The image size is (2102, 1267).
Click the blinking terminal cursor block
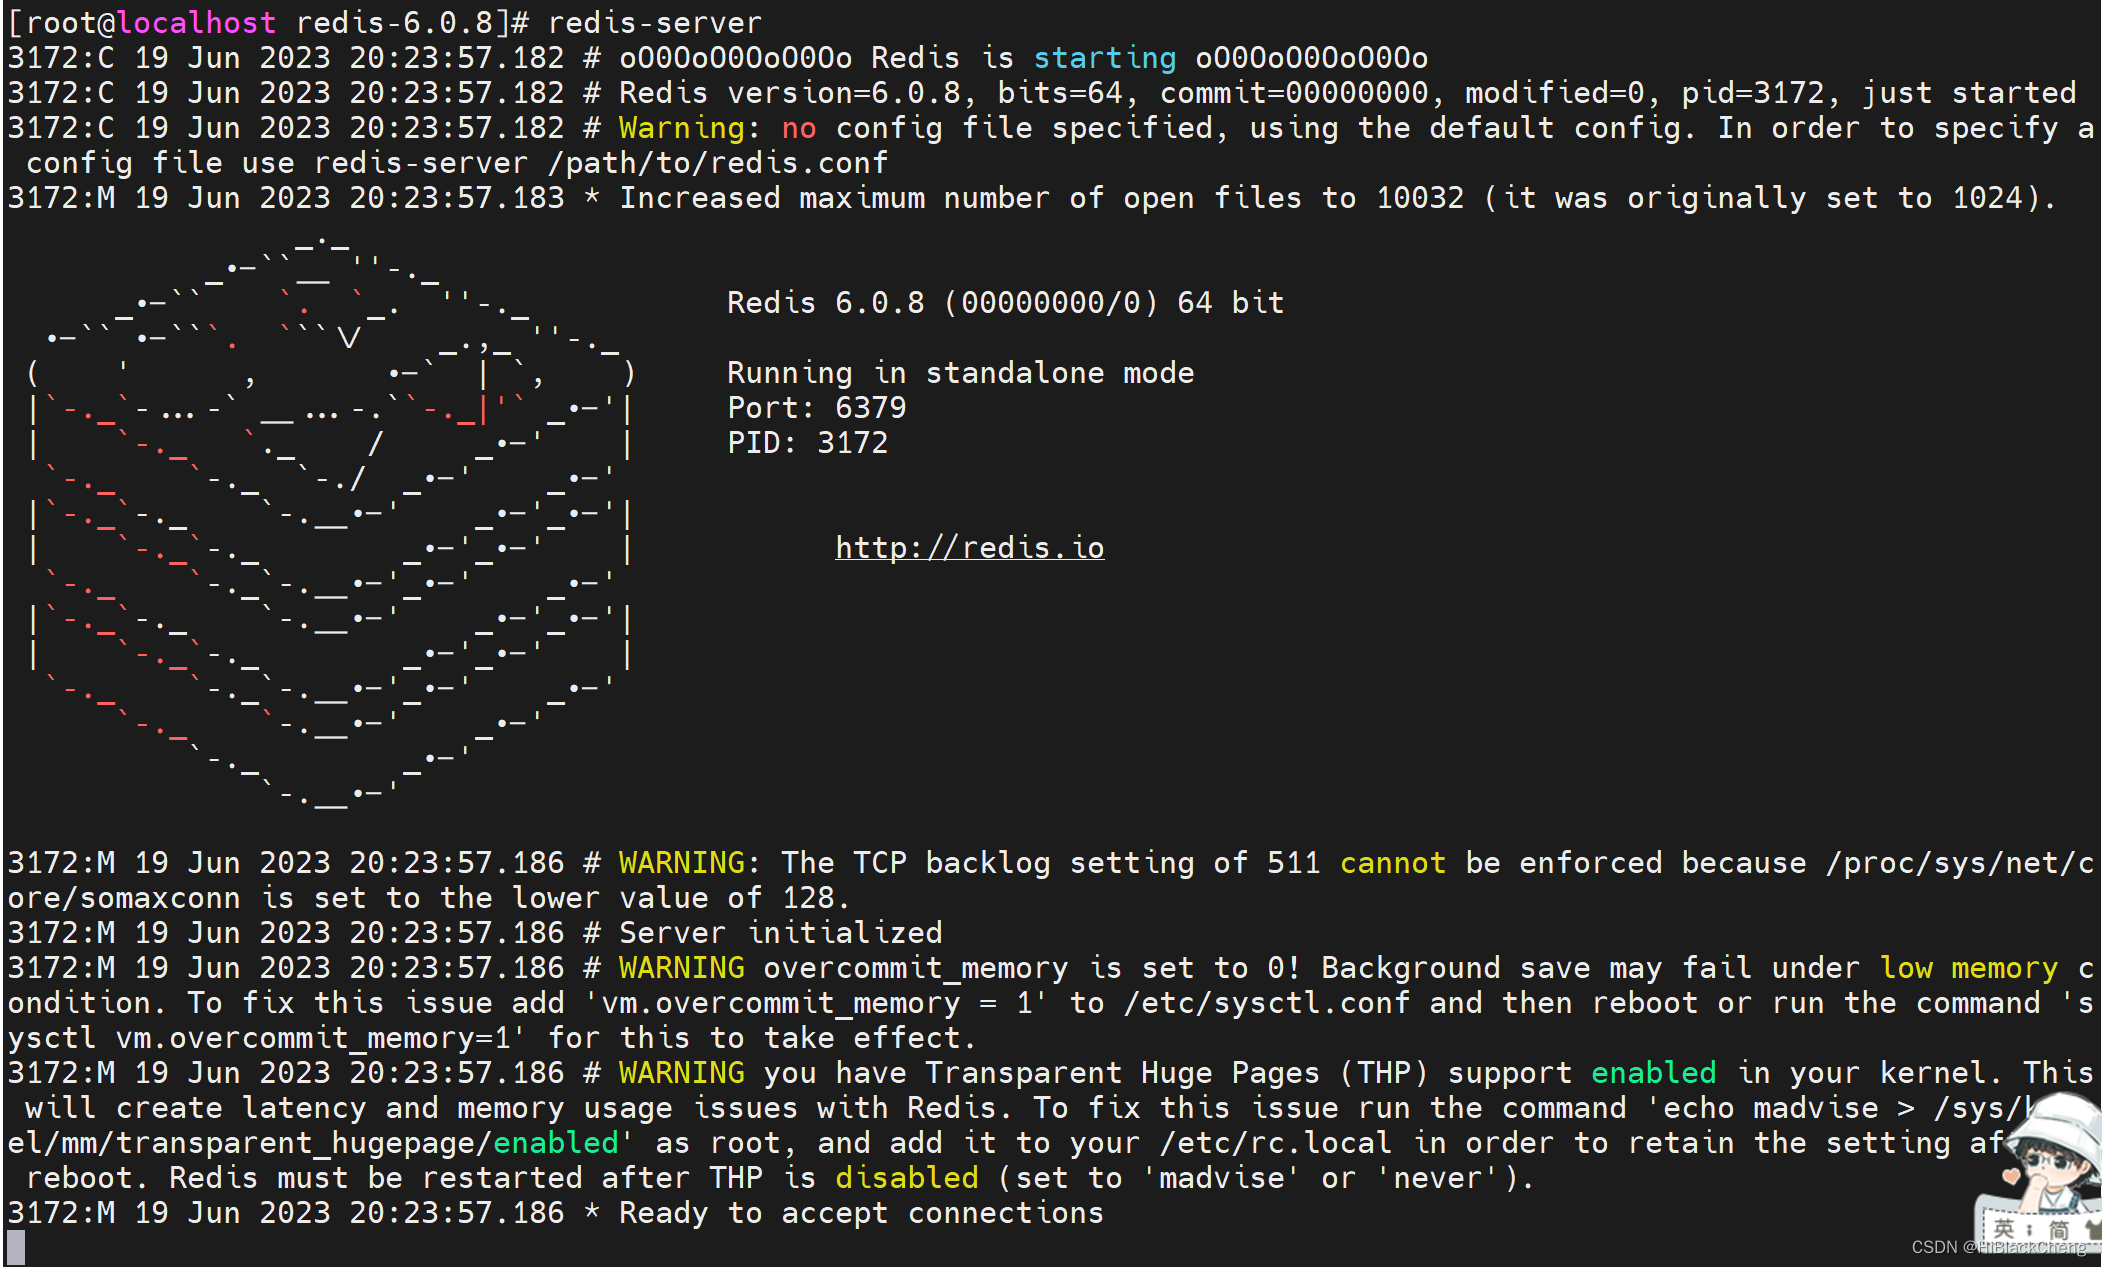pos(16,1247)
